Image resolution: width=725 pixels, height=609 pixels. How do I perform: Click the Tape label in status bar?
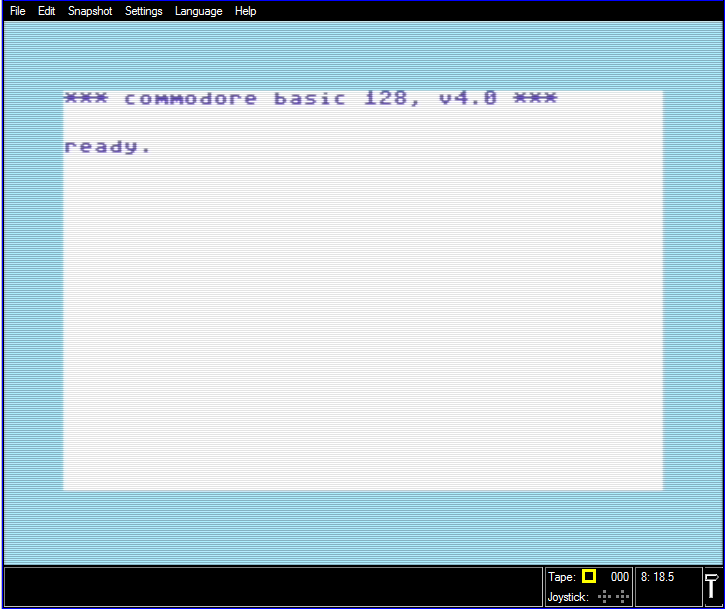point(562,577)
